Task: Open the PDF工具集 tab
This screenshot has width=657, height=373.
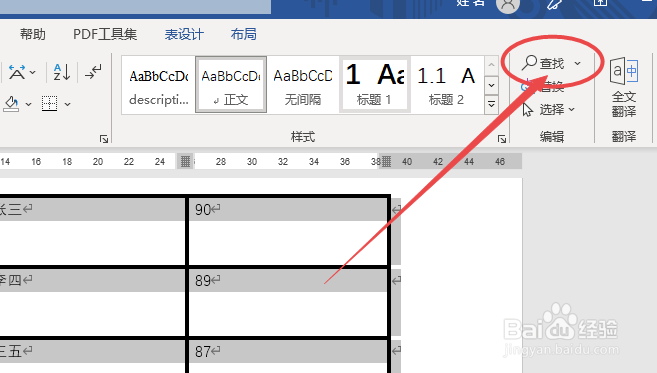Action: pyautogui.click(x=105, y=34)
